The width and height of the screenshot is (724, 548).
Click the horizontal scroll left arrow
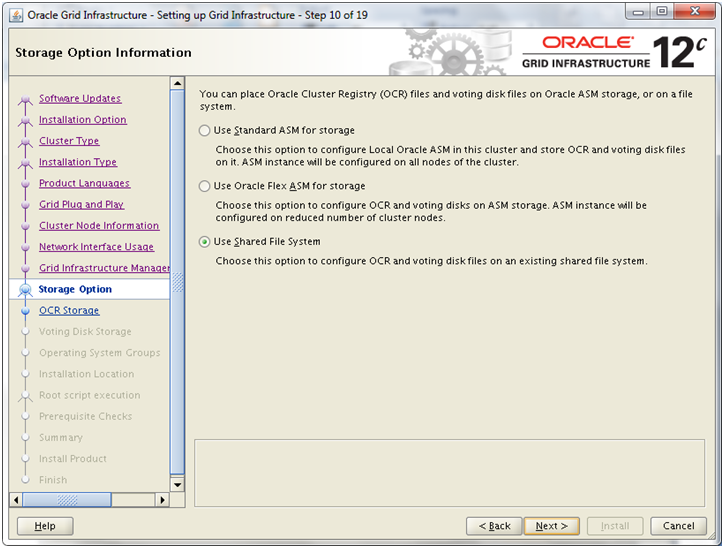tap(17, 500)
